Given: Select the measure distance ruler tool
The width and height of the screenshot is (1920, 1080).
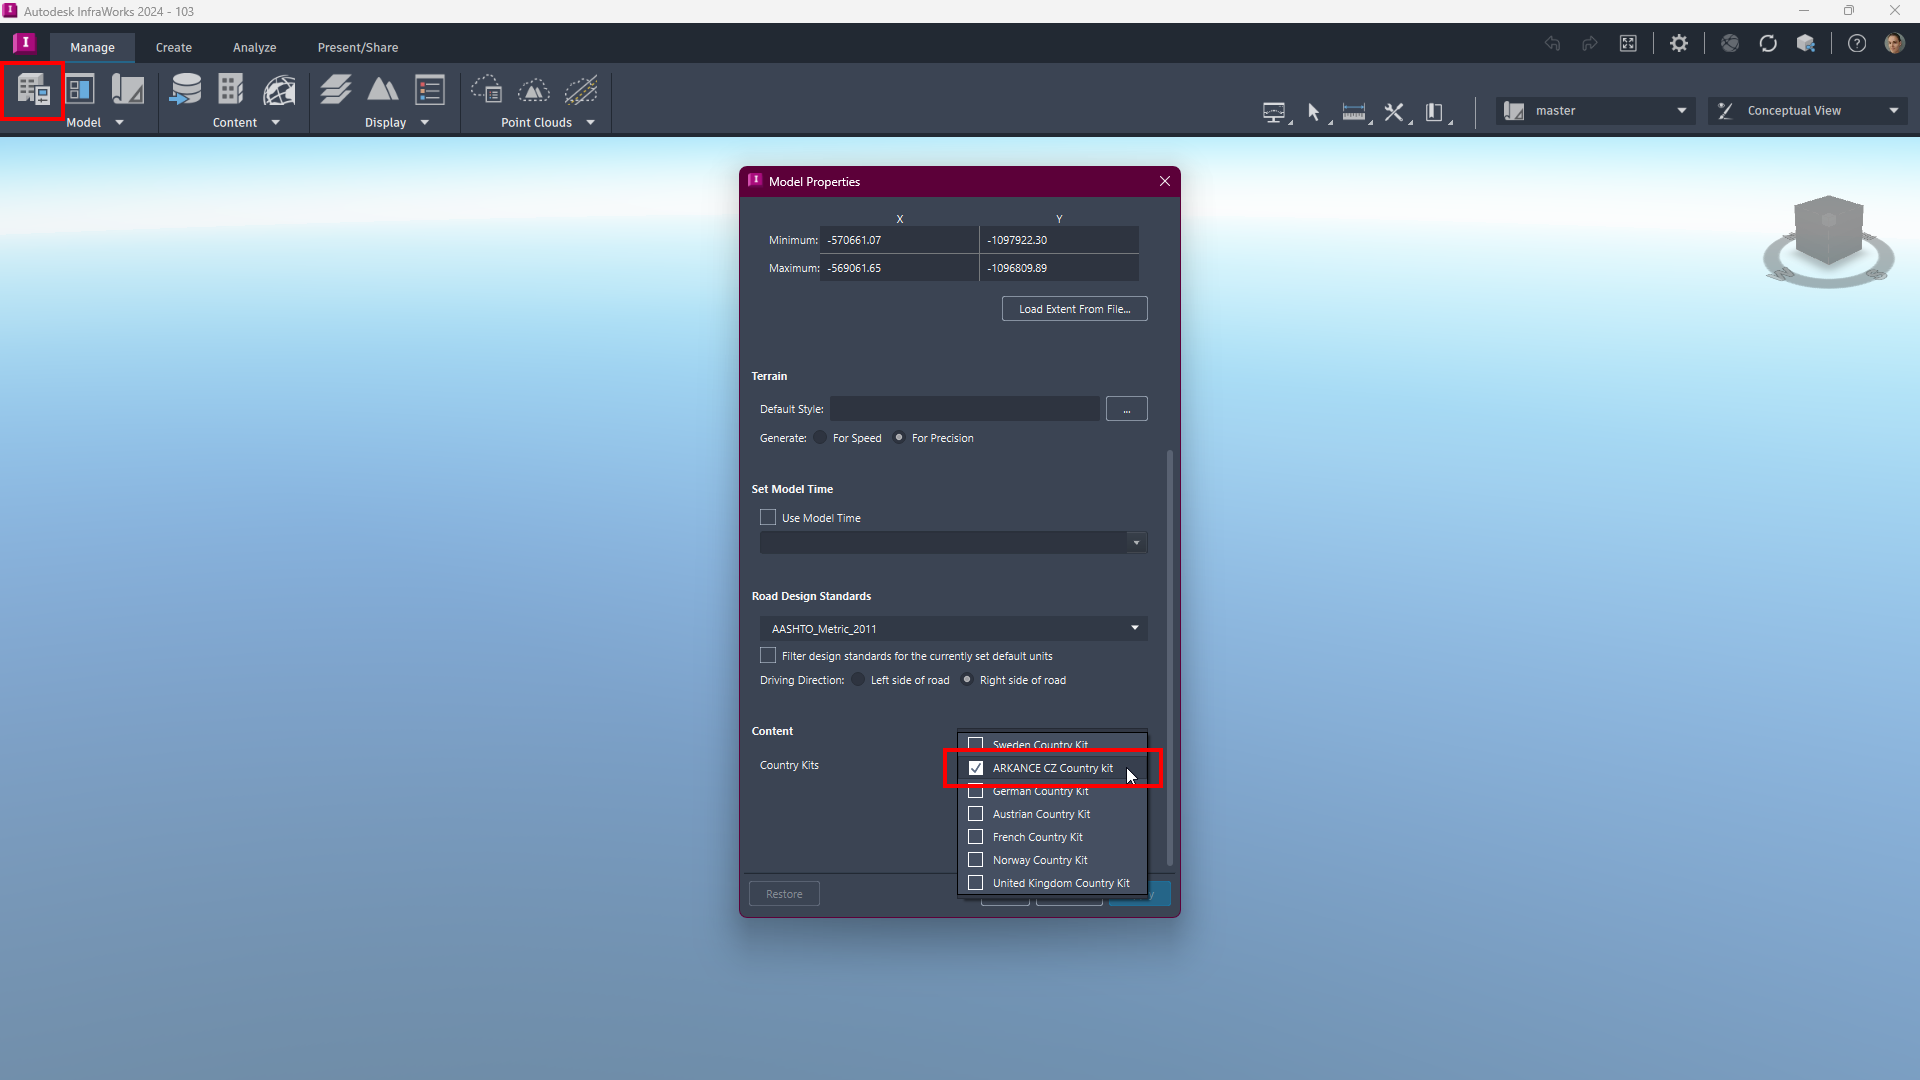Looking at the screenshot, I should point(1354,112).
